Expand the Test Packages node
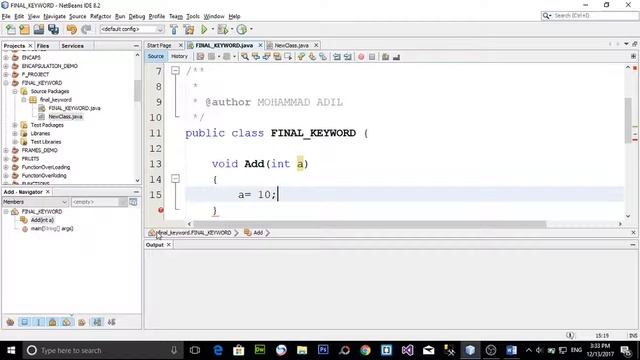 (x=15, y=125)
